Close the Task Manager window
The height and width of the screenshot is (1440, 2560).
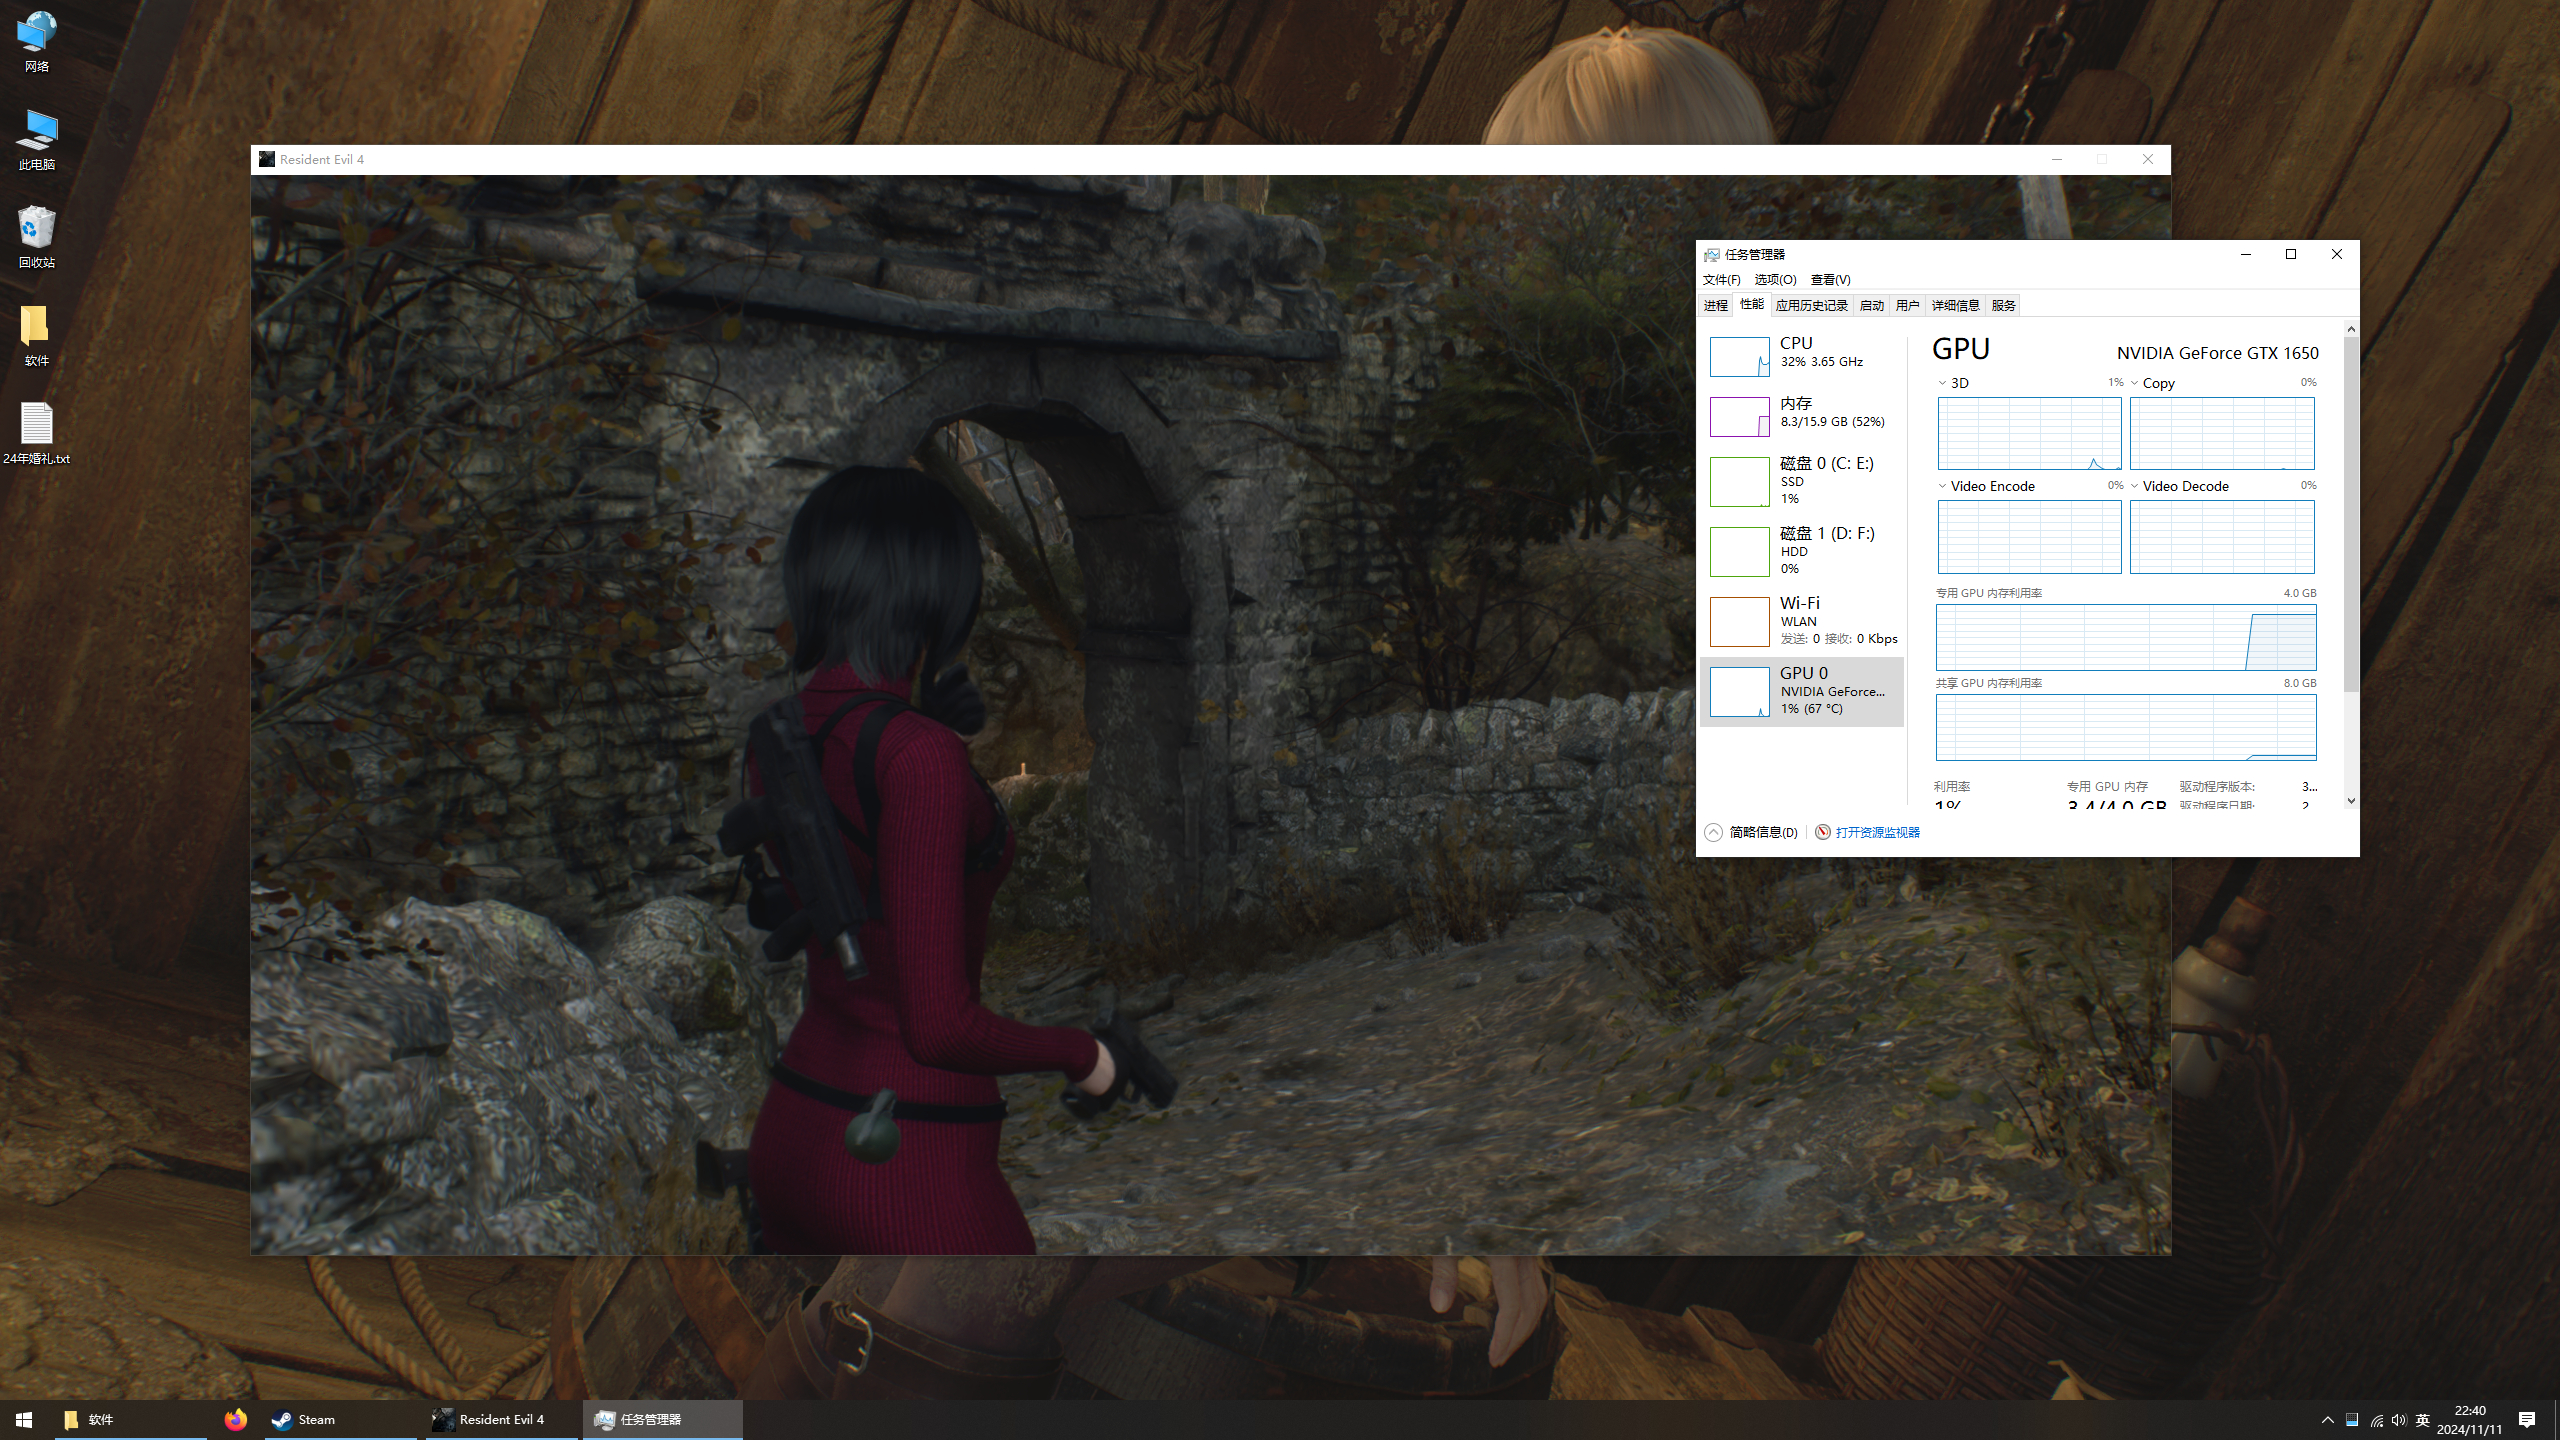[x=2337, y=254]
